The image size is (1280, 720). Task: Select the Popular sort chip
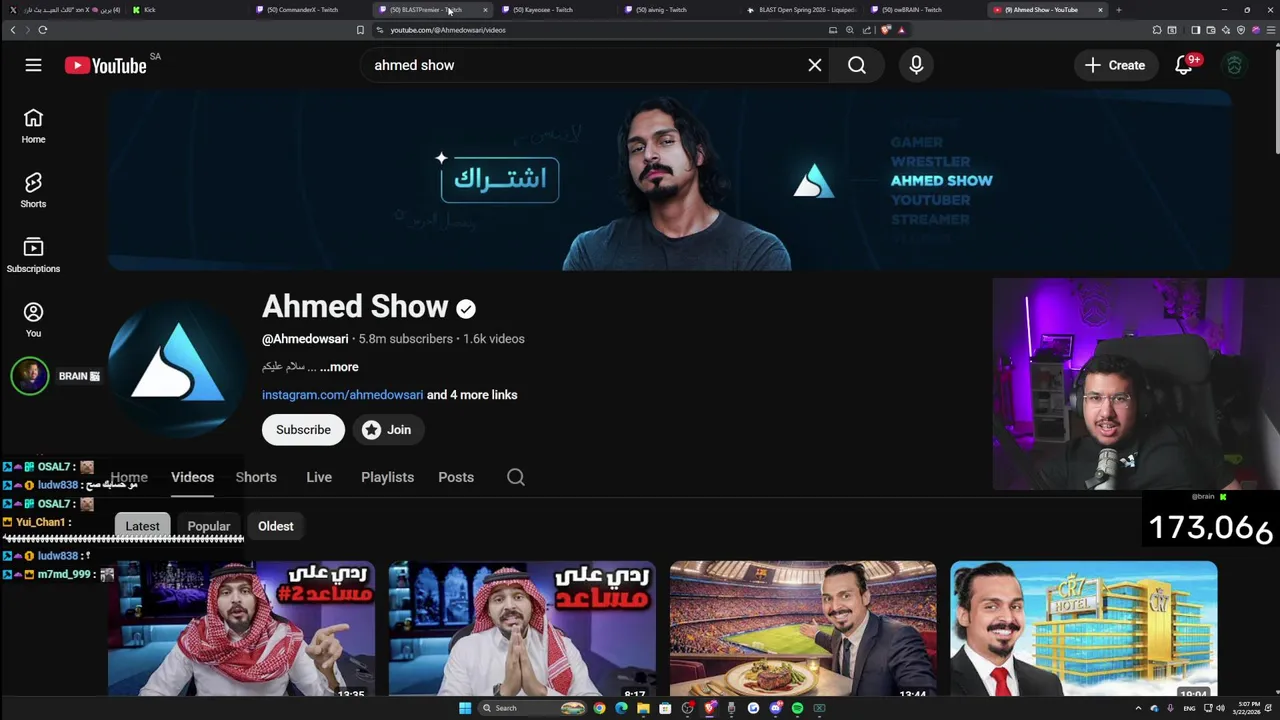coord(209,526)
